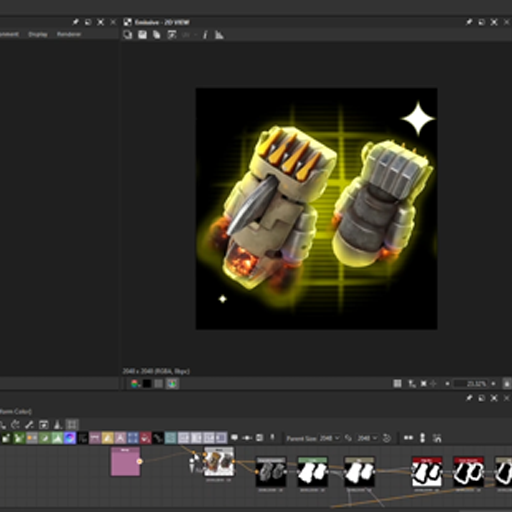Select the green-header white mask node
This screenshot has height=512, width=512.
312,472
